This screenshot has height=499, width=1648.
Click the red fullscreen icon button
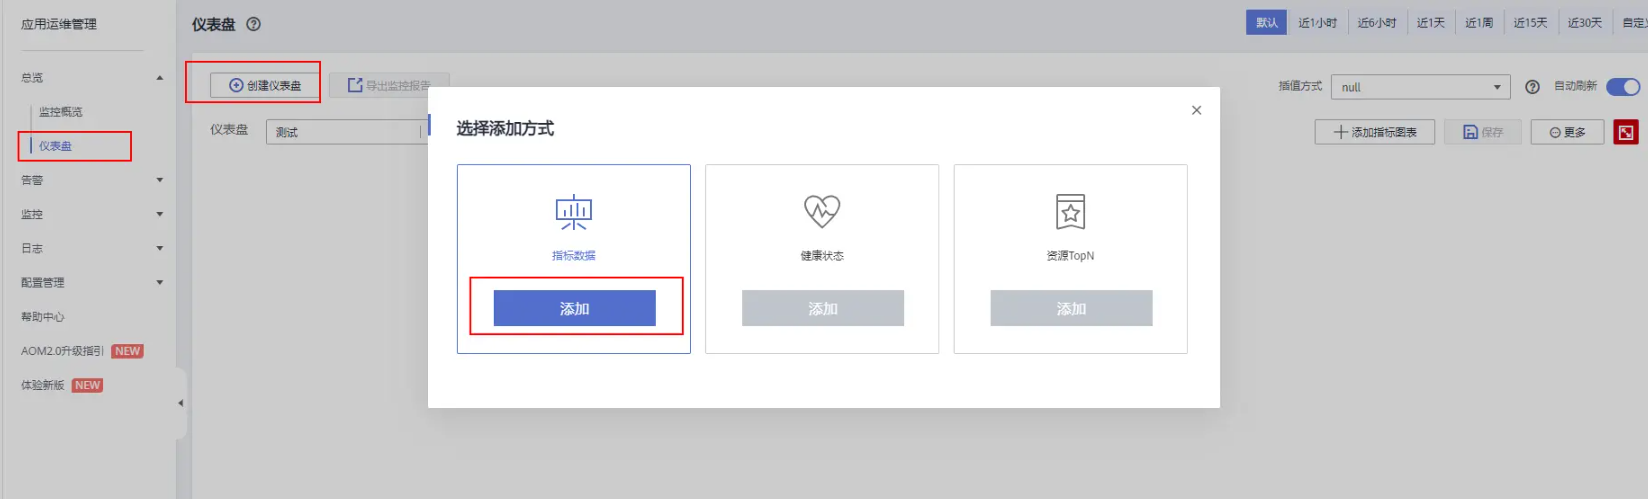(x=1626, y=132)
